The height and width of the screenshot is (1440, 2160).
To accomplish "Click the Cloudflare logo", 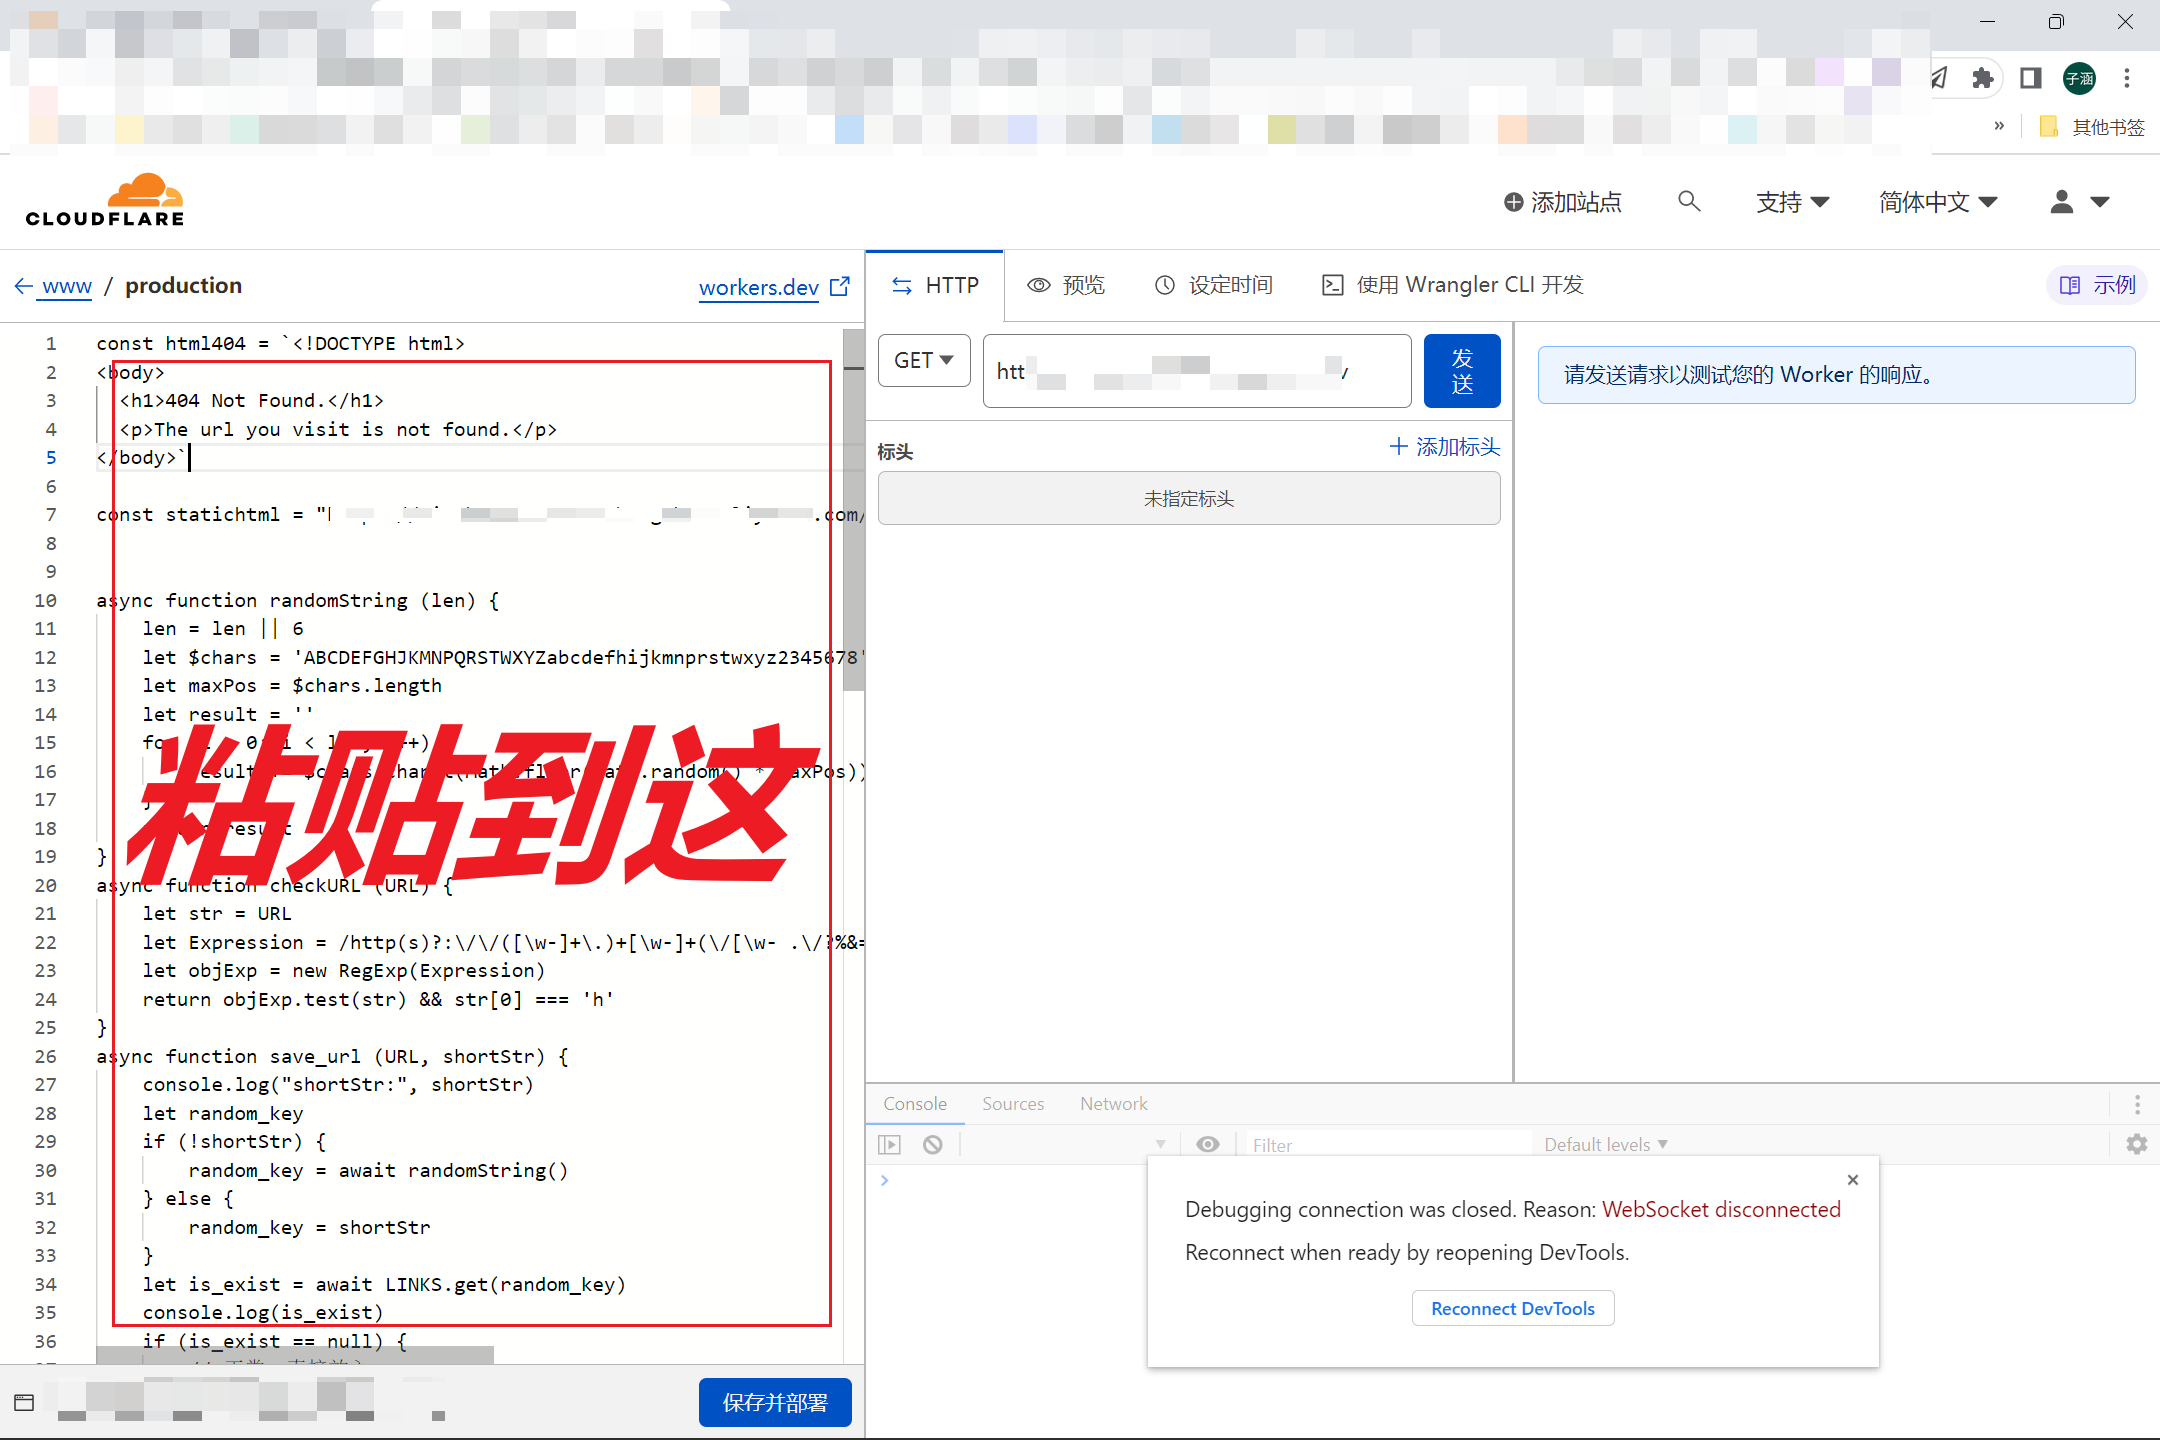I will [x=105, y=200].
